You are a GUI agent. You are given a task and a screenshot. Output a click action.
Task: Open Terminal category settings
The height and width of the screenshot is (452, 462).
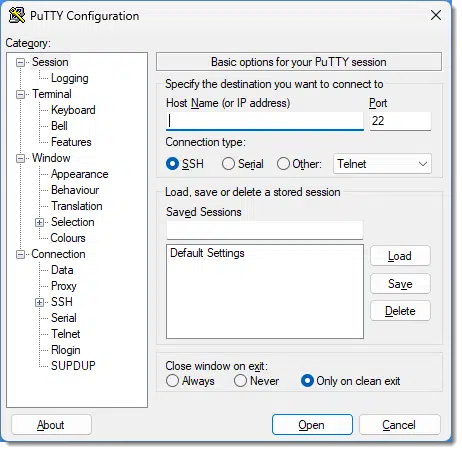[x=52, y=94]
